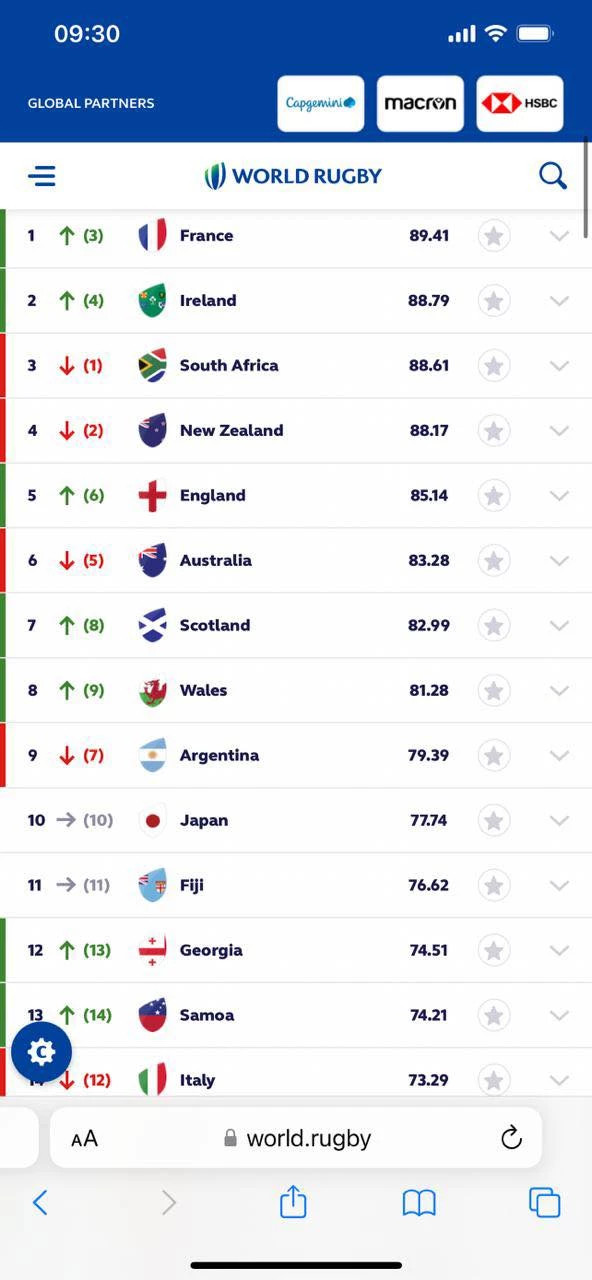
Task: Click the World Rugby logo
Action: click(293, 176)
